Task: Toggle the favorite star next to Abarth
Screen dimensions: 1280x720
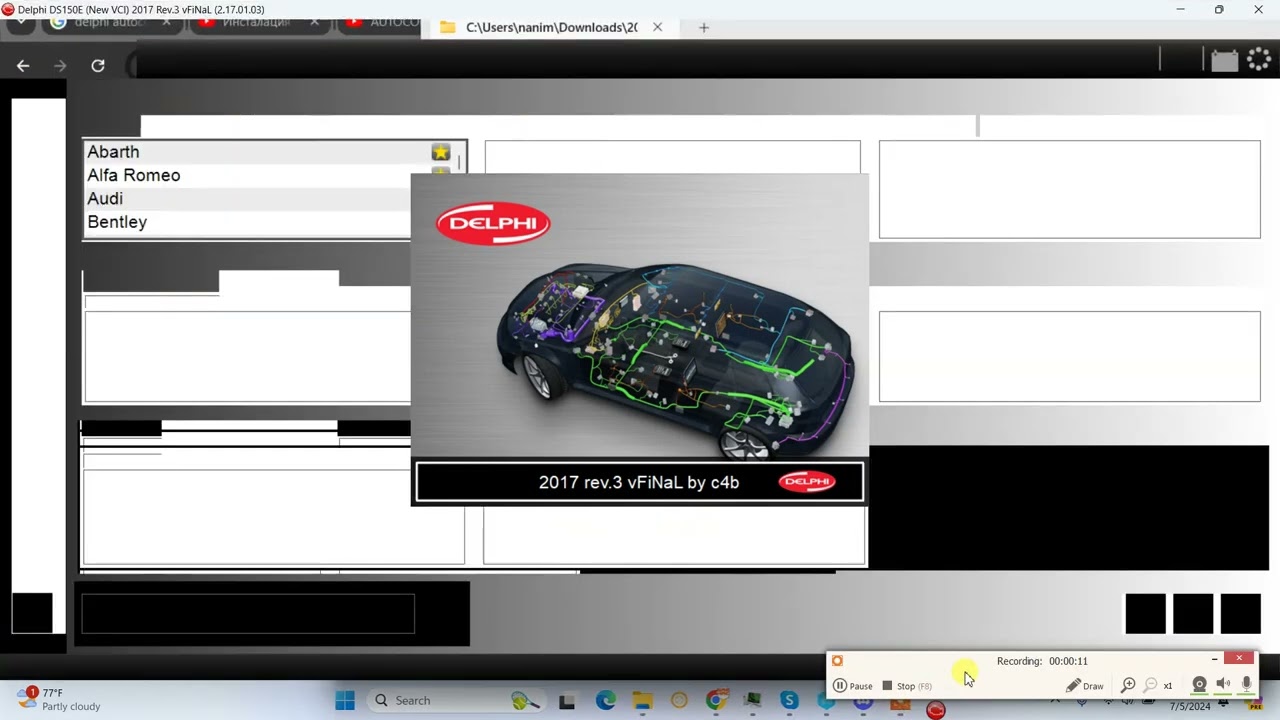Action: coord(441,152)
